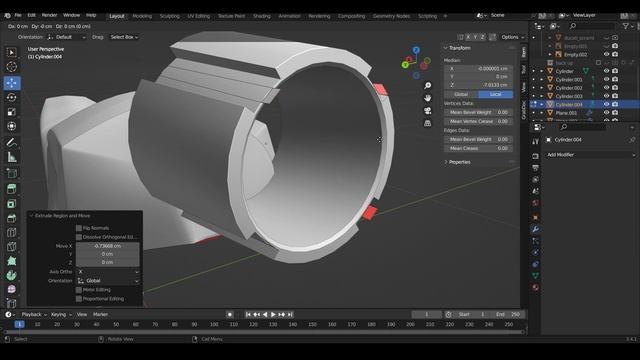Switch to the Modeling workspace tab

pyautogui.click(x=142, y=16)
